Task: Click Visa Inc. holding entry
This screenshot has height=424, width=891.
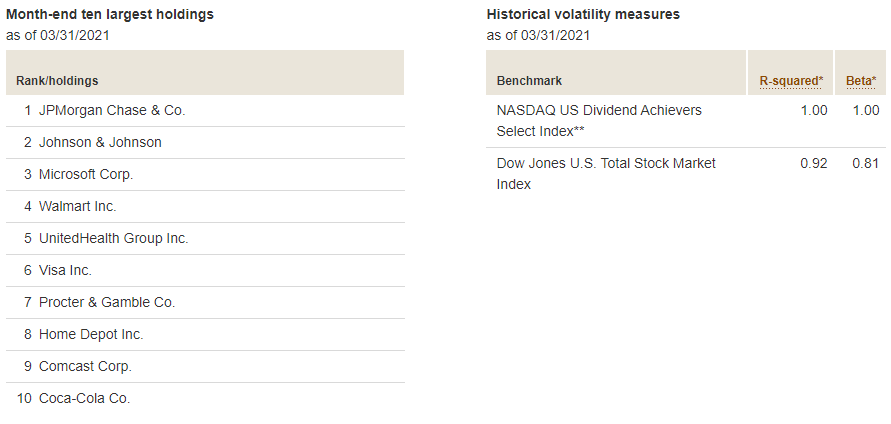Action: (x=65, y=271)
